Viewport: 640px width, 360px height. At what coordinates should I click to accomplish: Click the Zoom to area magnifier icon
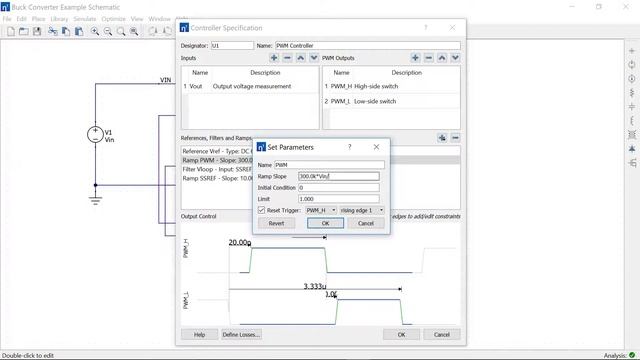click(x=134, y=31)
